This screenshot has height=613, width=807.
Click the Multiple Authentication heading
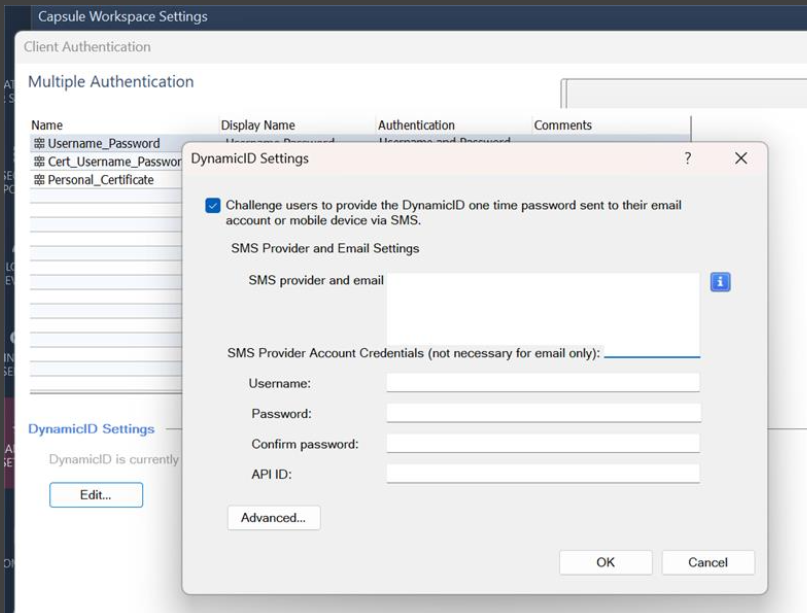(x=111, y=81)
